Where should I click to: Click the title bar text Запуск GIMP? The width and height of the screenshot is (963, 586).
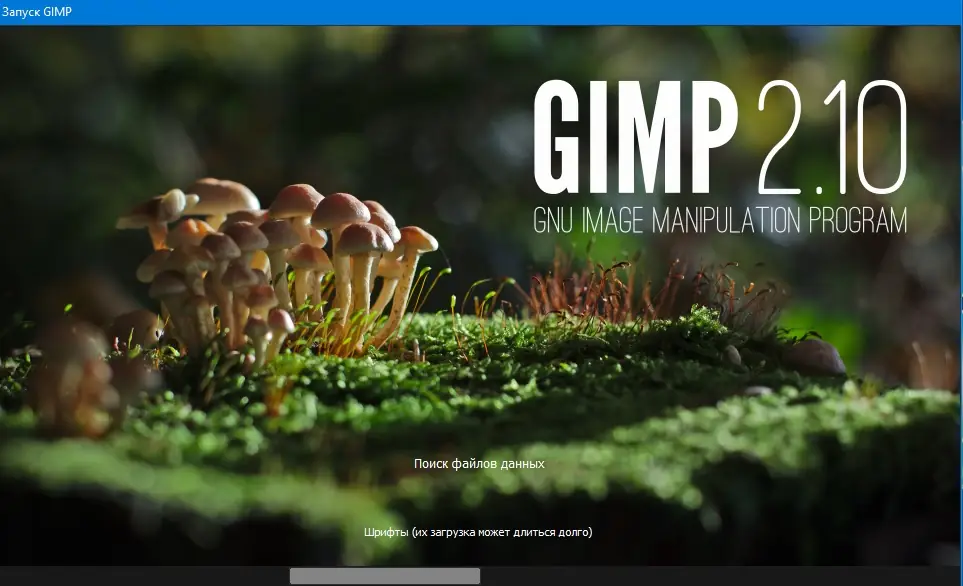coord(40,9)
